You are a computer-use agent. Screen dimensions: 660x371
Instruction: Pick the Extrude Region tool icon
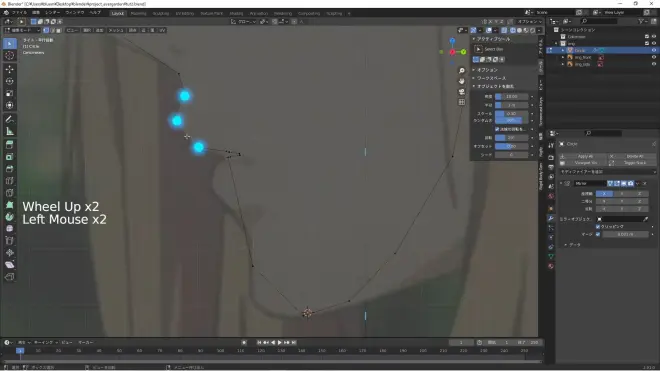coord(10,145)
